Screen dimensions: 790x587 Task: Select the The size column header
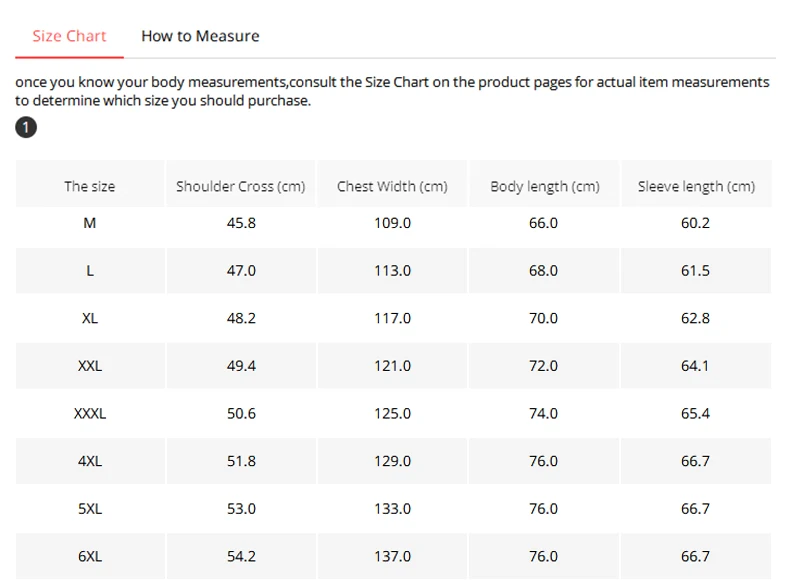(90, 186)
